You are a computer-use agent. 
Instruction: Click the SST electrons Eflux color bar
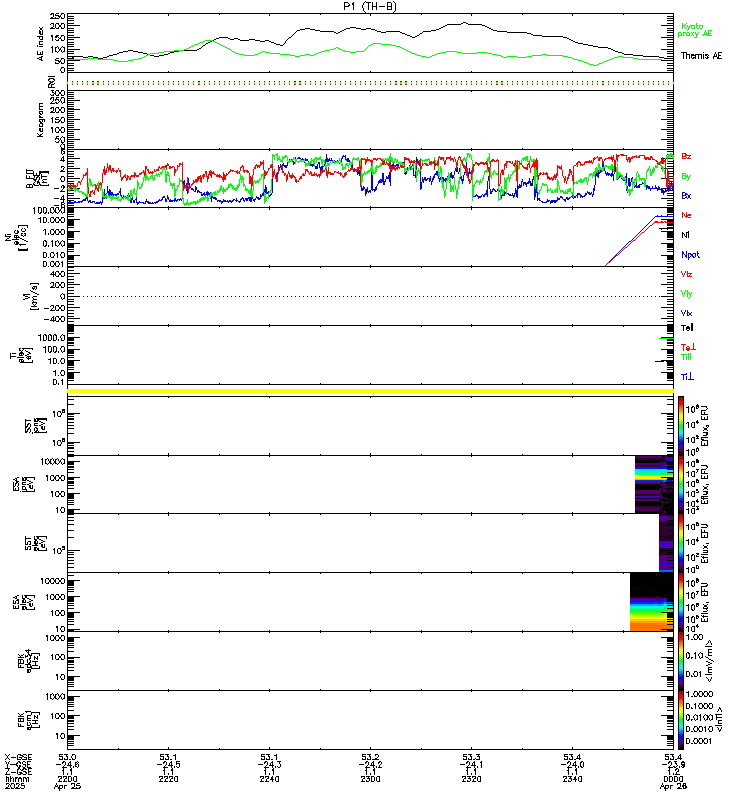(x=681, y=543)
